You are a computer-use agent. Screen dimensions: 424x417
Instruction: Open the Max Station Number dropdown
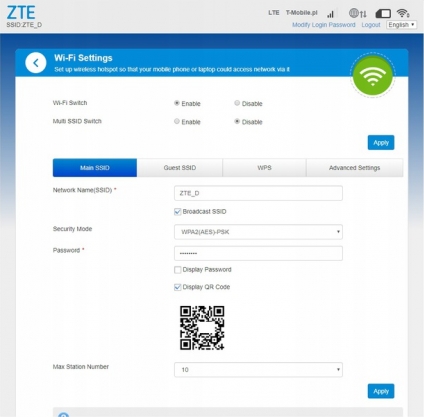click(x=258, y=370)
